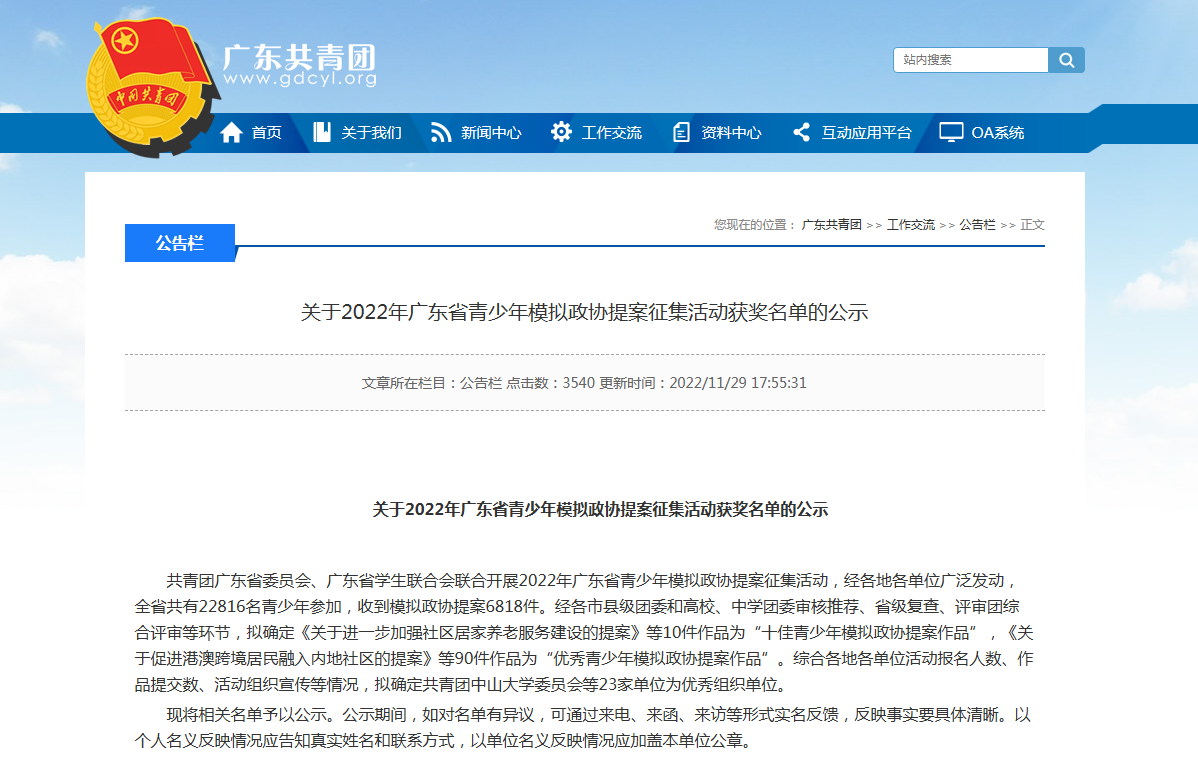Click the magnifying glass search icon
This screenshot has height=760, width=1198.
[x=1066, y=60]
